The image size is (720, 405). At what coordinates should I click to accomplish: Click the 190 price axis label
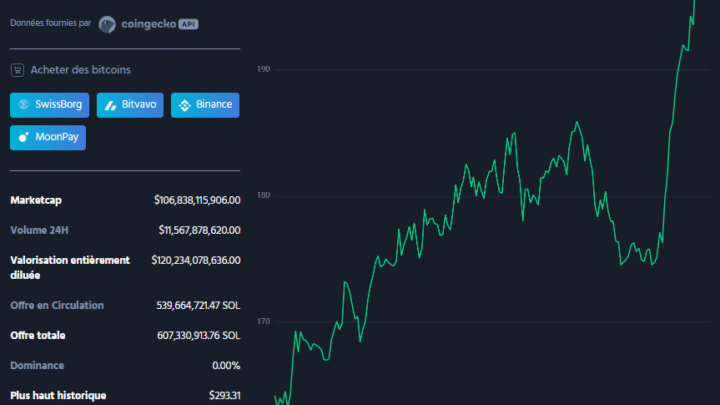[264, 69]
